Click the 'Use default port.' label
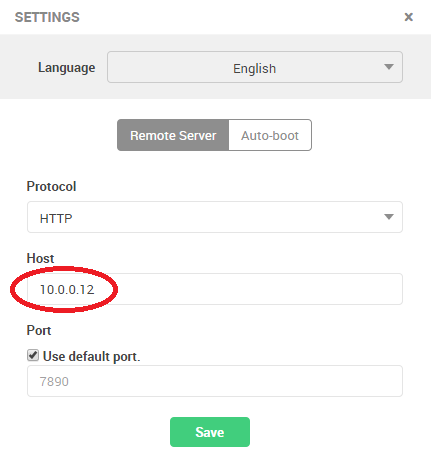Screen dimensions: 431x466 [92, 356]
